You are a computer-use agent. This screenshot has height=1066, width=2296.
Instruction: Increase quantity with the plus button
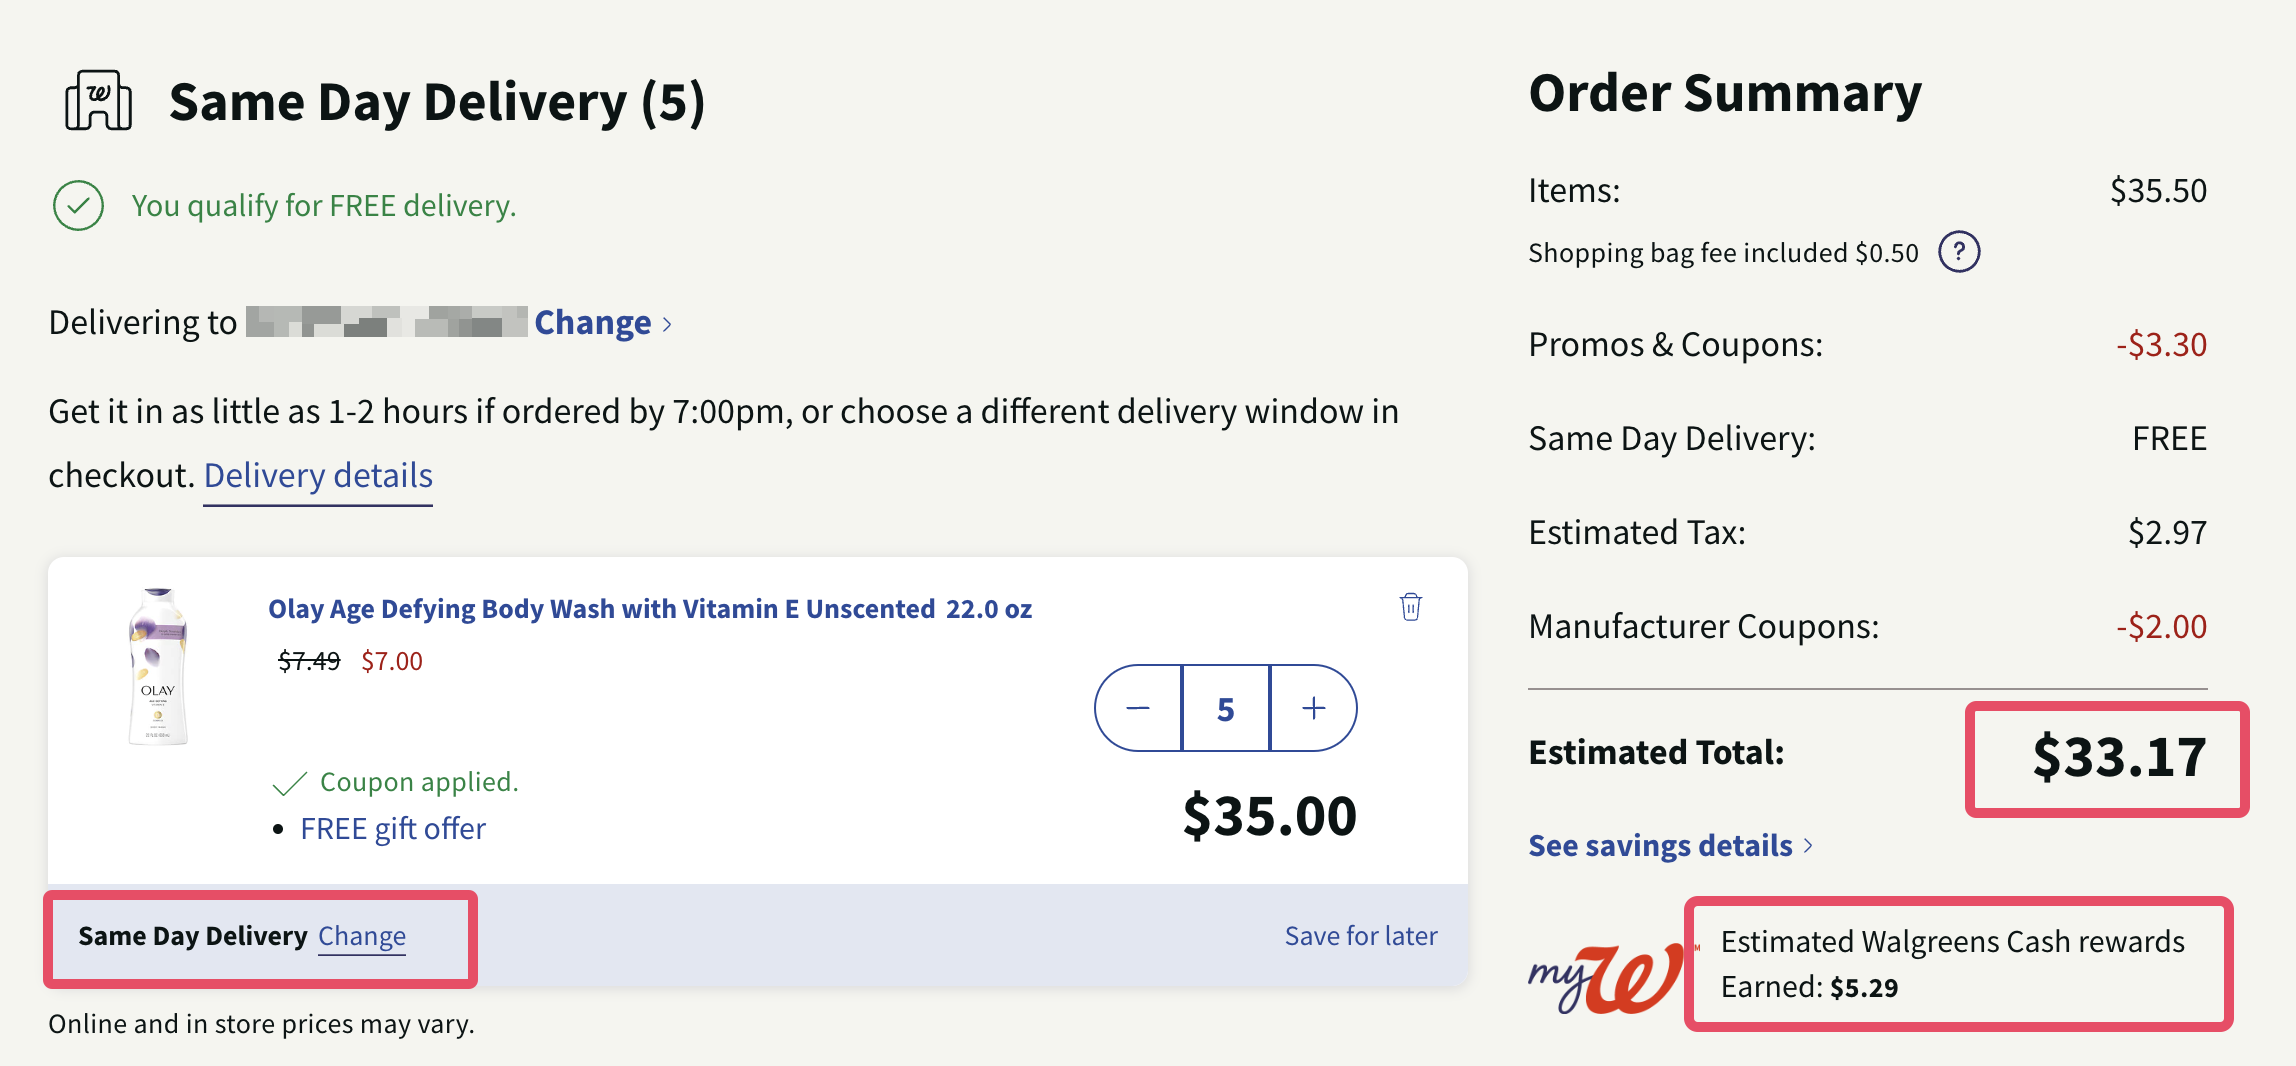1312,707
